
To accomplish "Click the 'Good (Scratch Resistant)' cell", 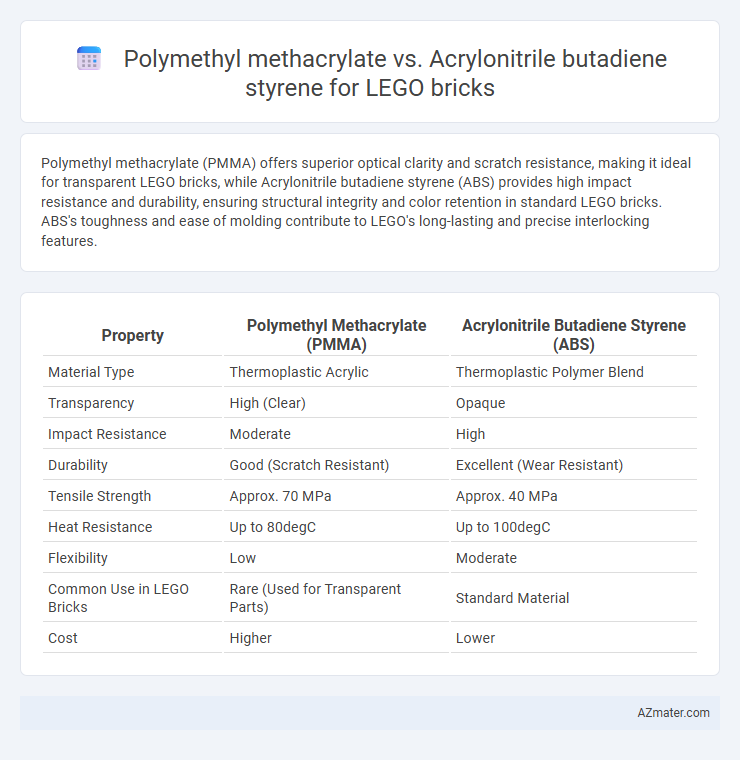I will point(309,465).
